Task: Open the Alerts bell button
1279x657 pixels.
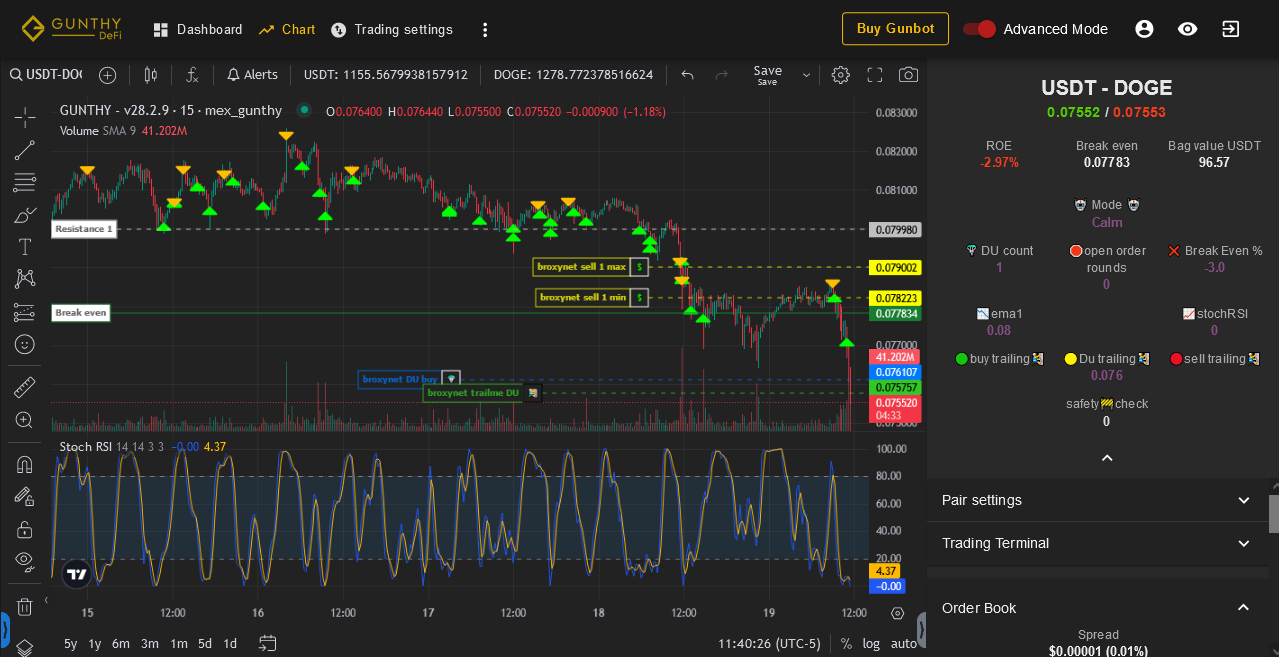Action: [x=252, y=75]
